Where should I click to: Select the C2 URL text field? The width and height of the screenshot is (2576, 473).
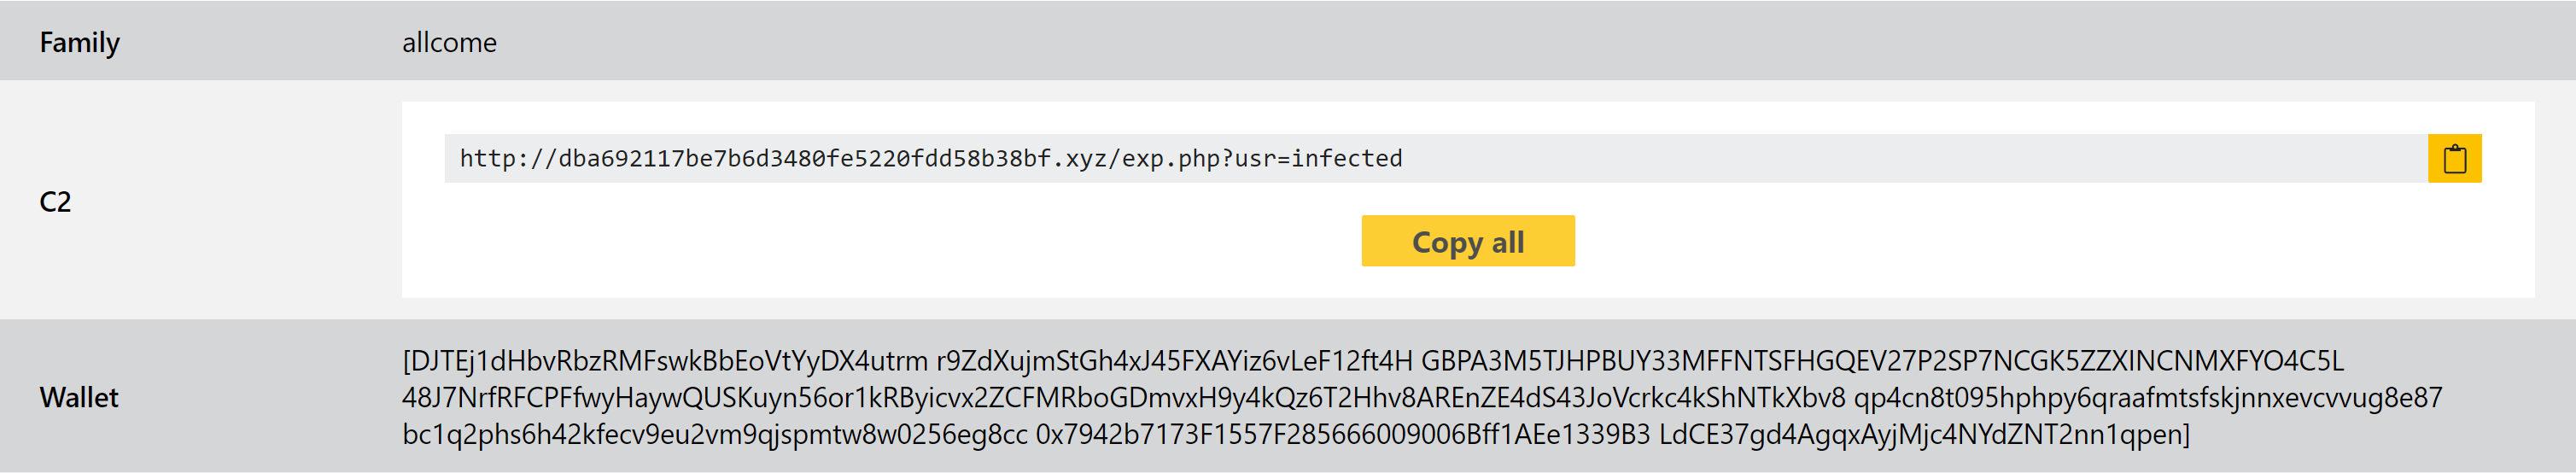pos(1436,158)
